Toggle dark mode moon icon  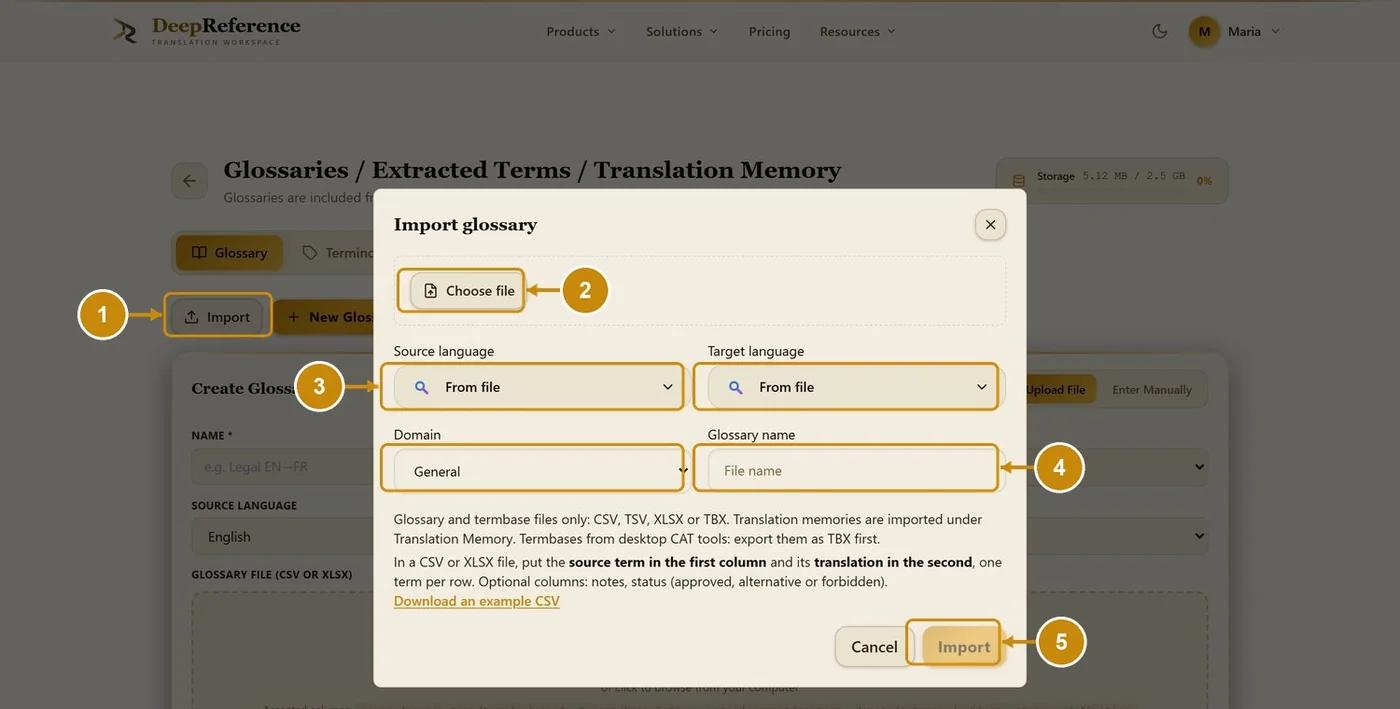pyautogui.click(x=1160, y=31)
